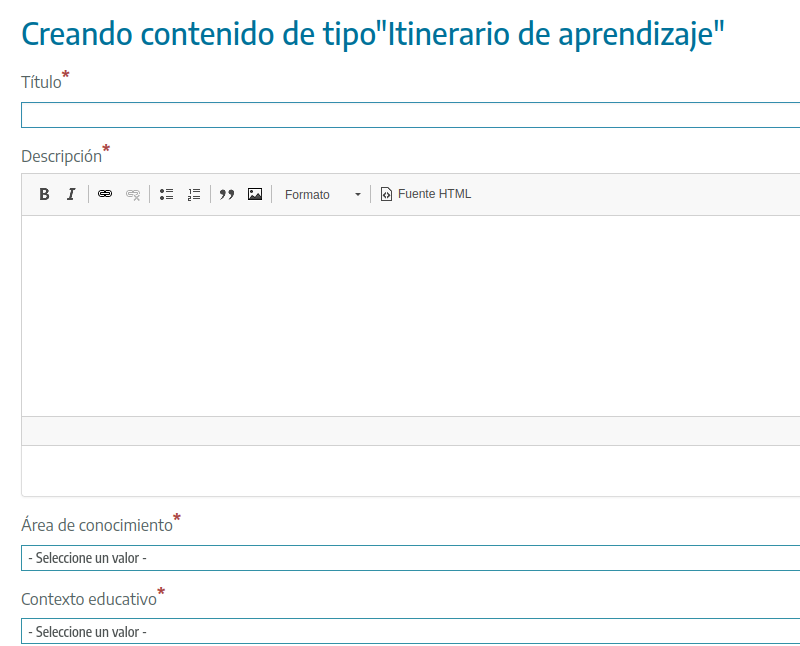
Task: Click the white box below the editor's gray bar
Action: click(x=410, y=470)
